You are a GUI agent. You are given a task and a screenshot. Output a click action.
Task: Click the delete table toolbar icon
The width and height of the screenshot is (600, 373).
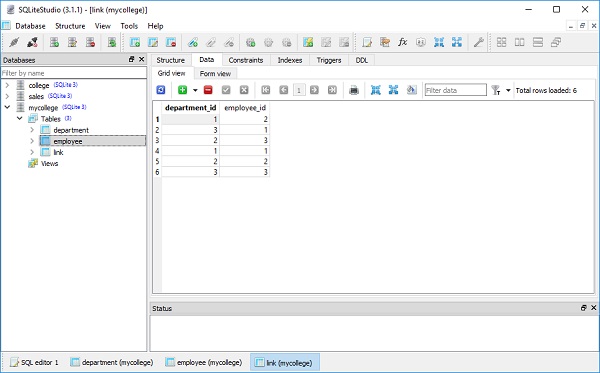(171, 42)
